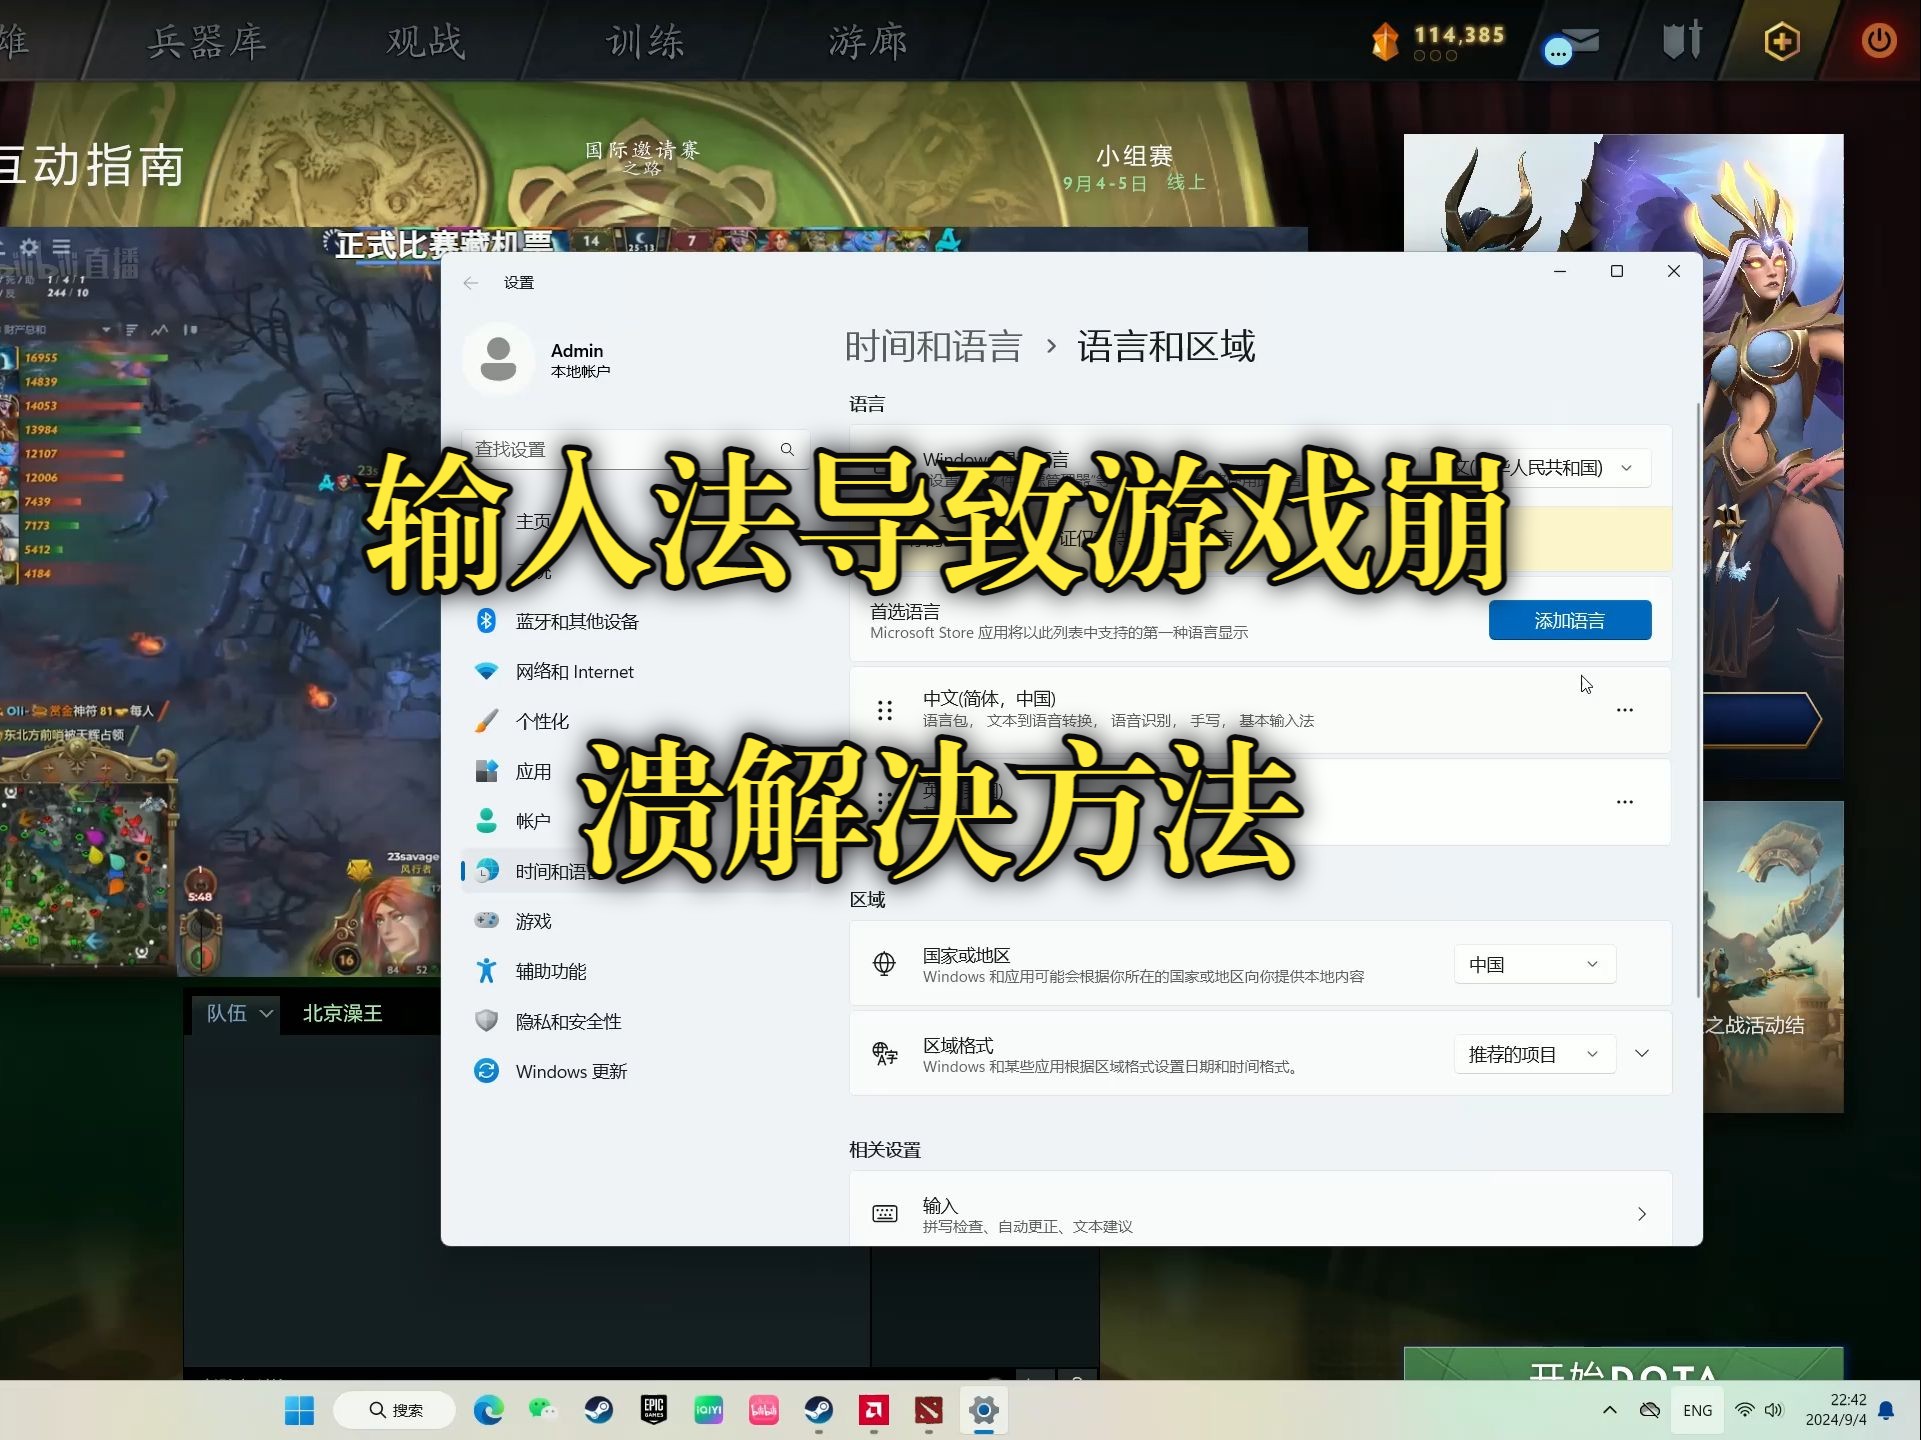The height and width of the screenshot is (1440, 1921).
Task: Open the Dota 观战 tab
Action: (426, 42)
